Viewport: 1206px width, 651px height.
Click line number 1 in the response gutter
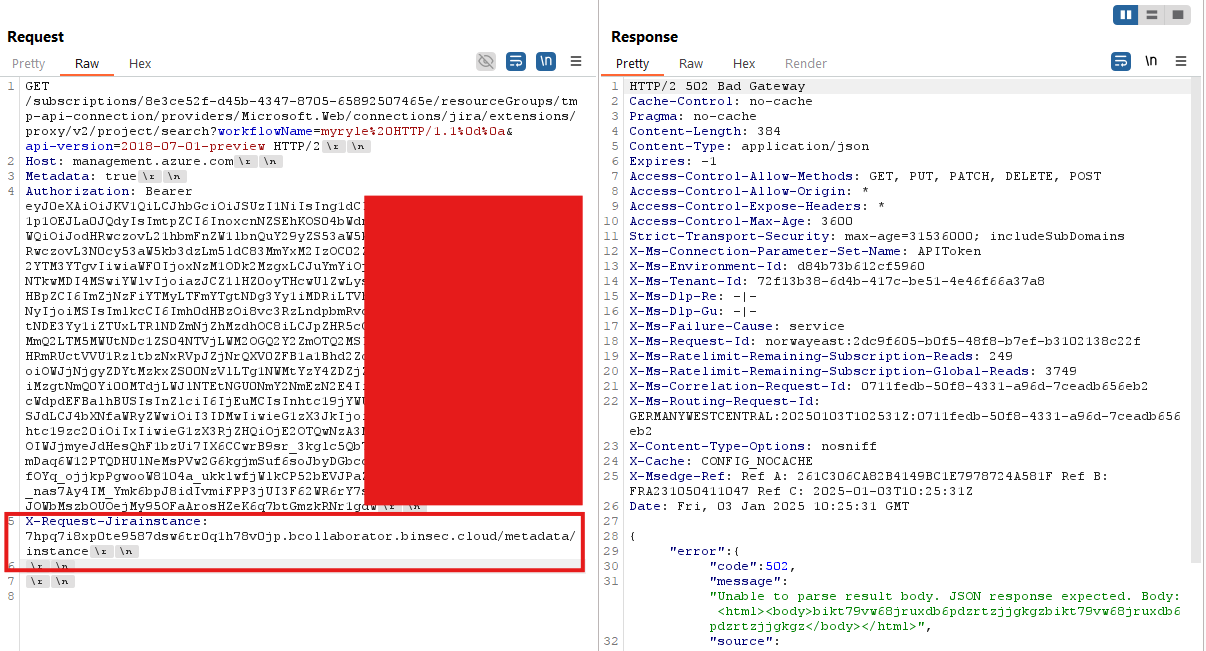pos(614,85)
